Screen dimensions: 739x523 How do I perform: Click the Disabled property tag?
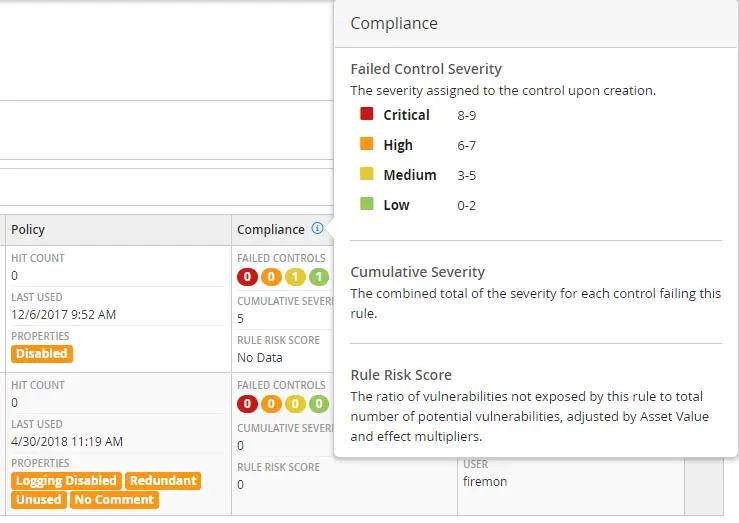(x=42, y=354)
